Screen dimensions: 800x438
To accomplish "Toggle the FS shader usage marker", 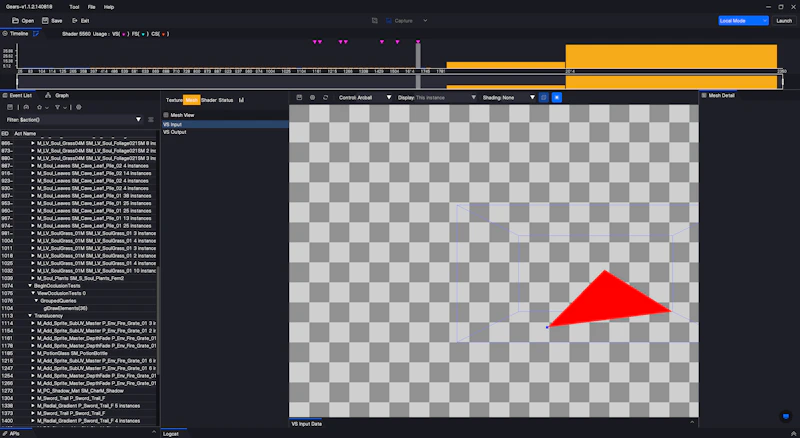I will coord(143,34).
